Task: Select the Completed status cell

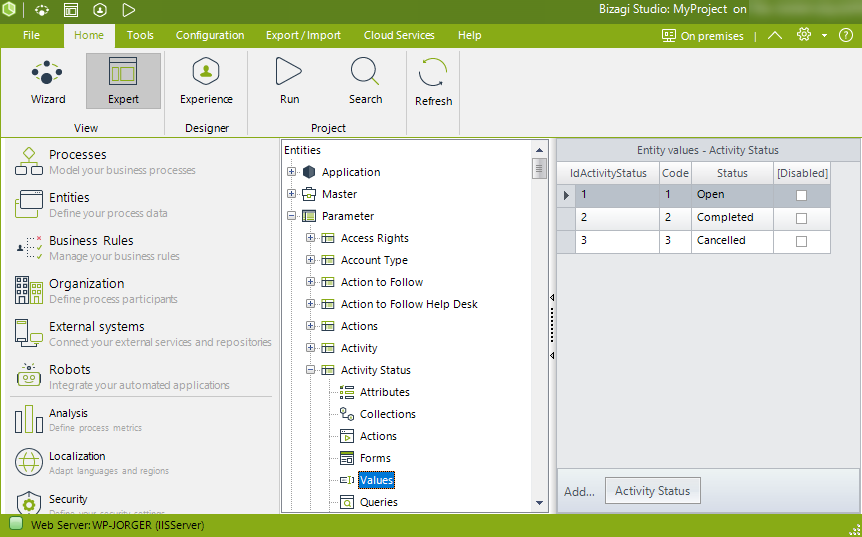Action: 732,218
